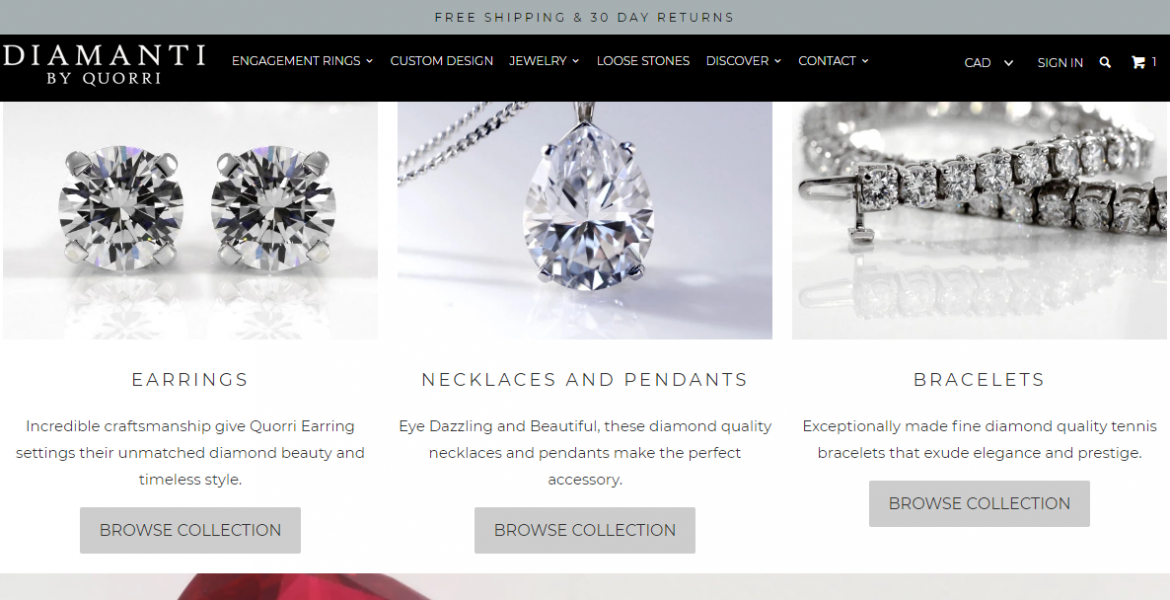Screen dimensions: 1170x600
Task: Expand the Contact dropdown menu
Action: pos(833,60)
